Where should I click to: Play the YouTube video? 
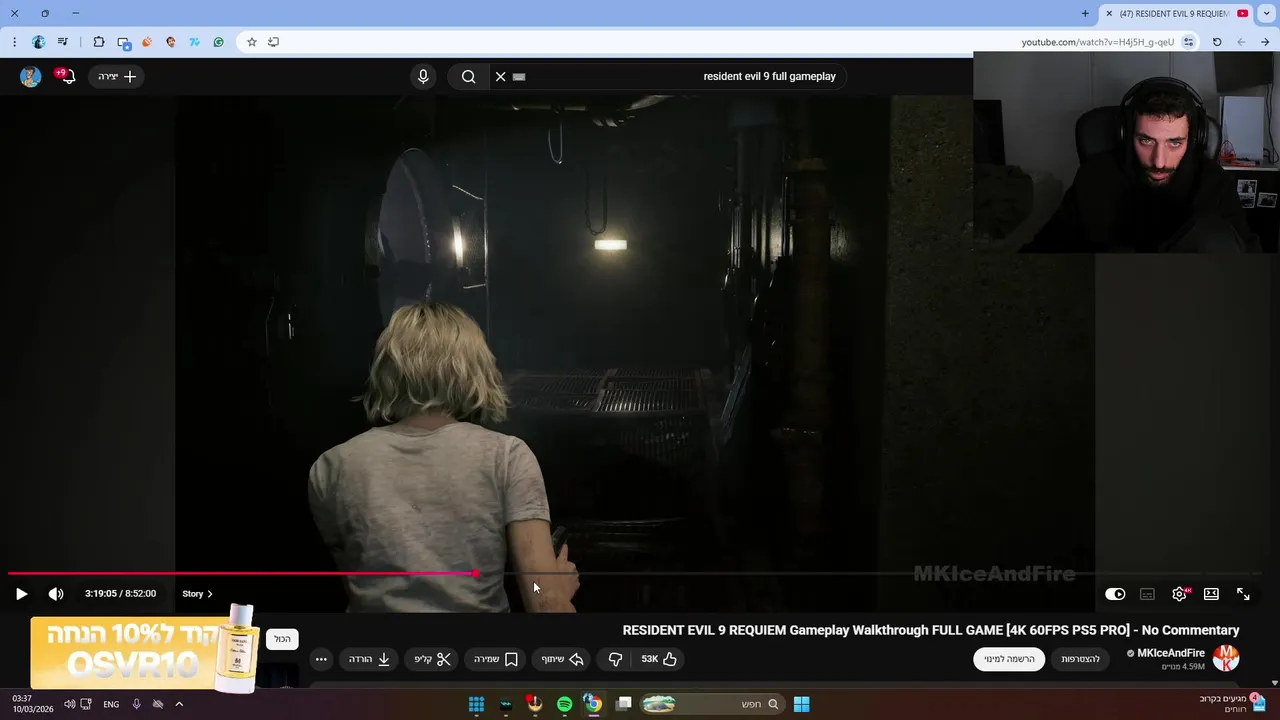point(21,594)
